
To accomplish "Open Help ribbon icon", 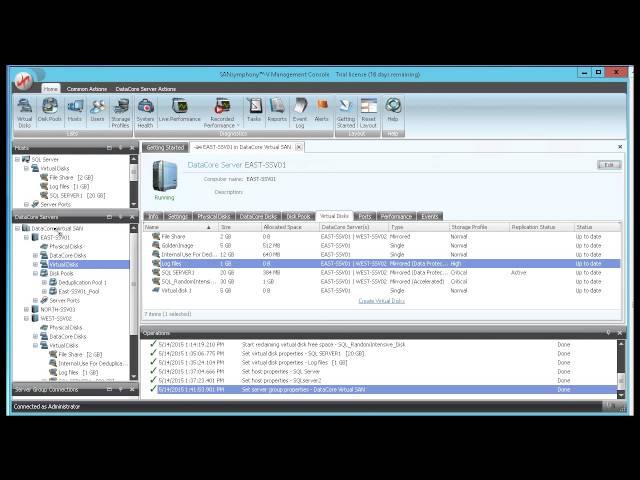I will tap(393, 110).
